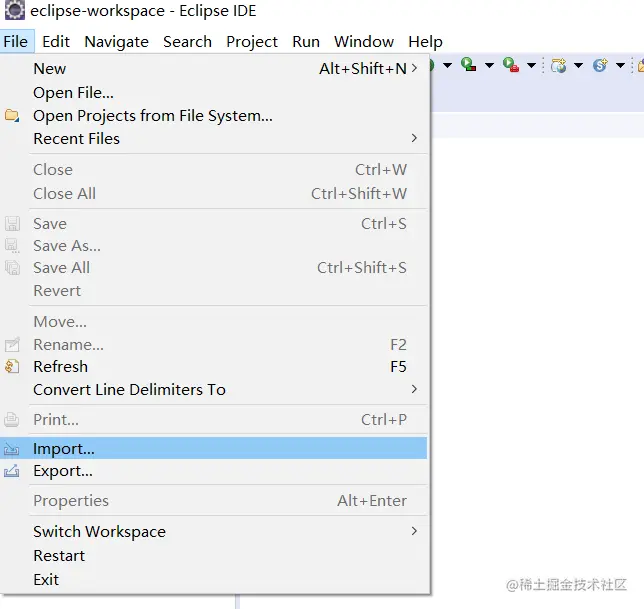This screenshot has width=644, height=609.
Task: Choose the Save As... menu entry
Action: coord(214,246)
